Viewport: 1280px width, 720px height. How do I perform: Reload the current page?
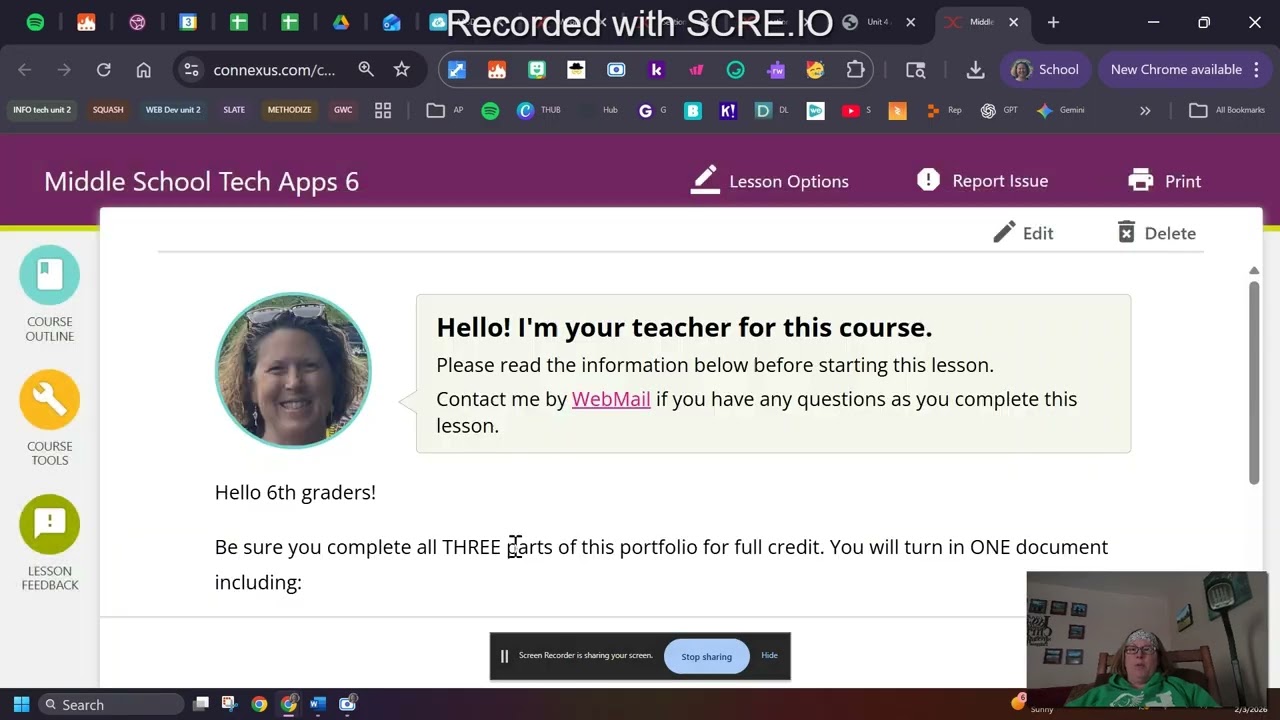coord(103,70)
